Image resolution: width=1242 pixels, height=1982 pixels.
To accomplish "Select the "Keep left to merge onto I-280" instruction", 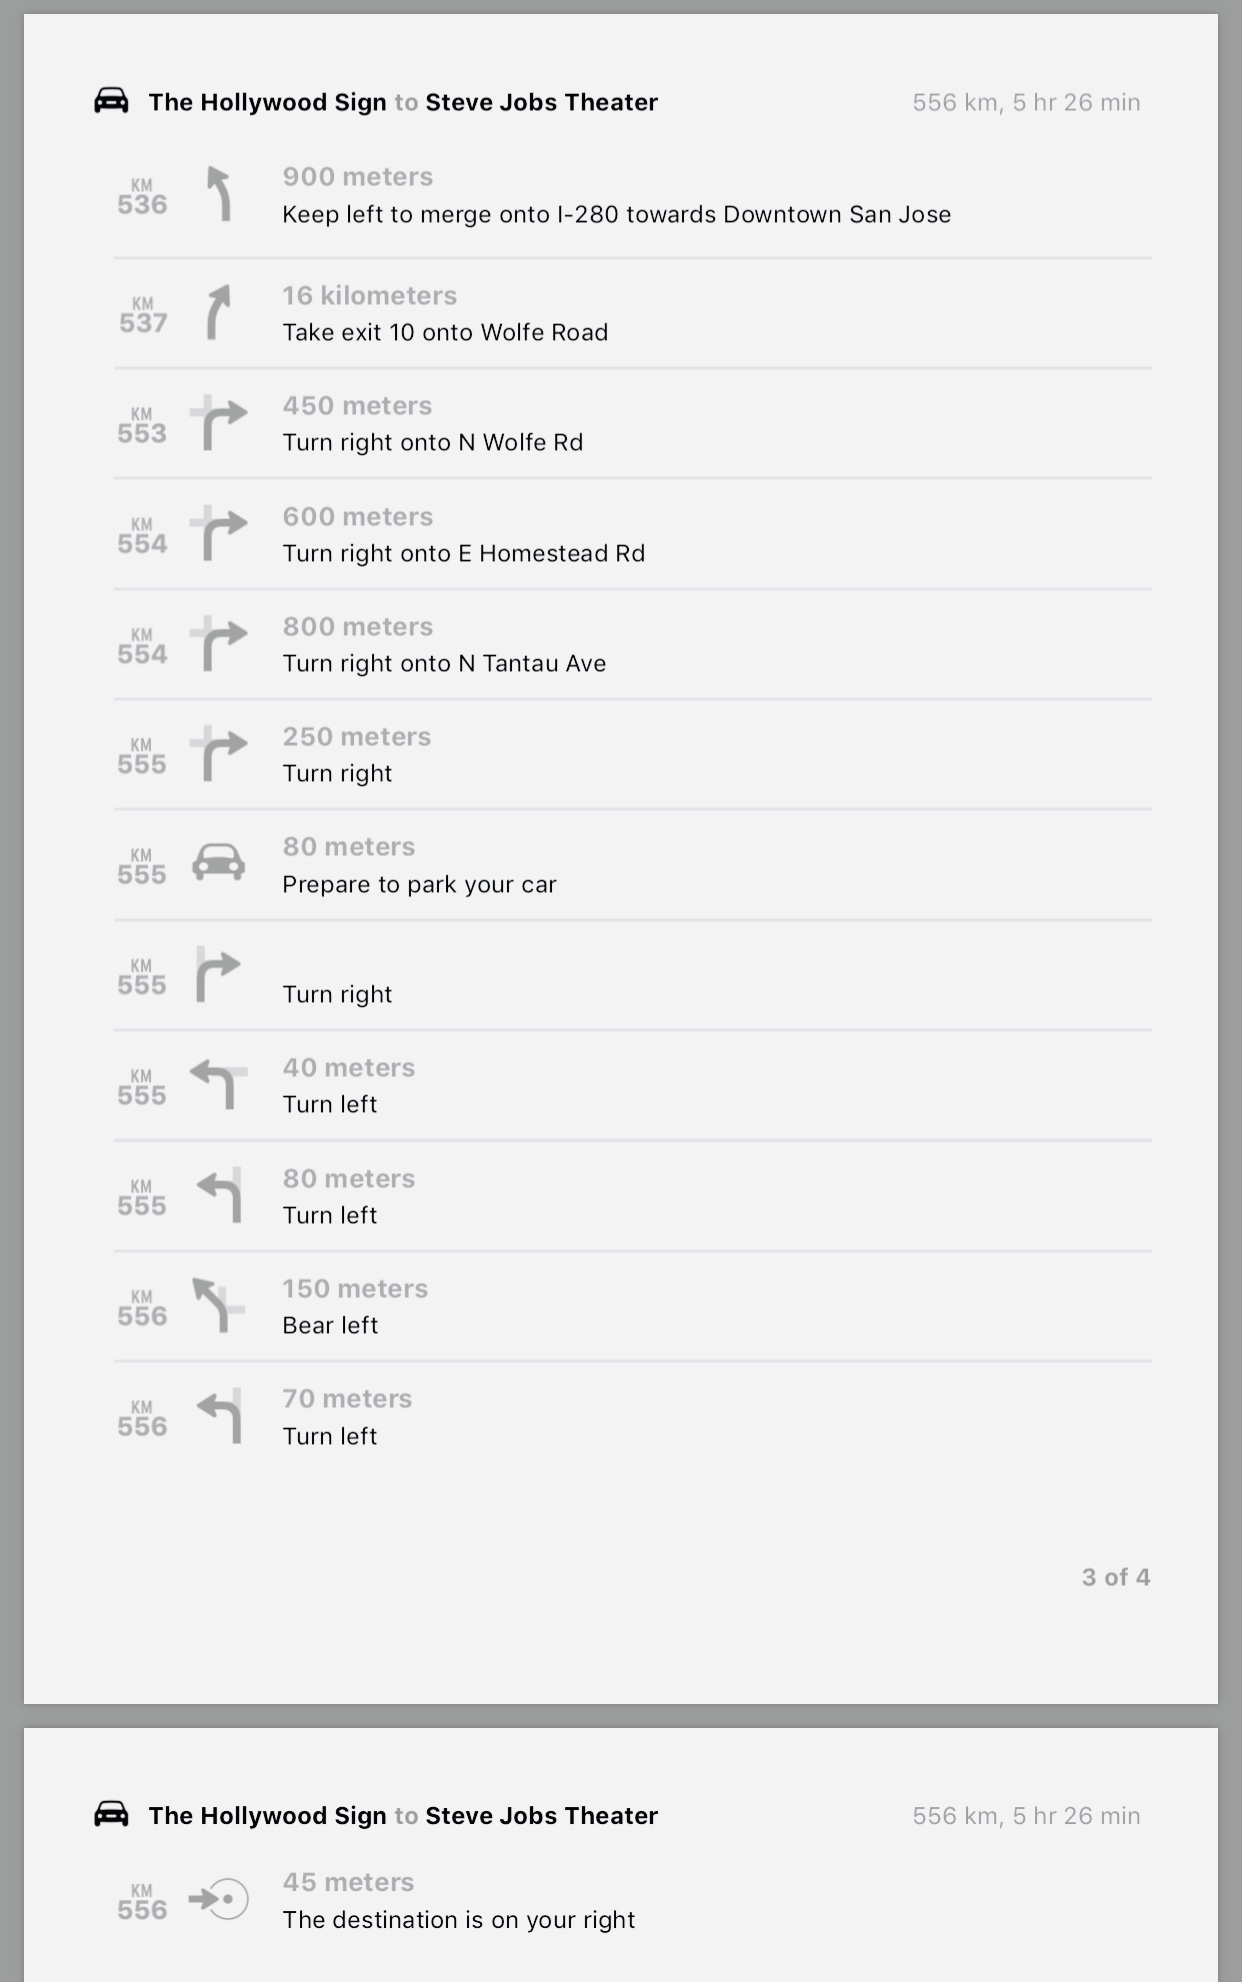I will click(616, 214).
